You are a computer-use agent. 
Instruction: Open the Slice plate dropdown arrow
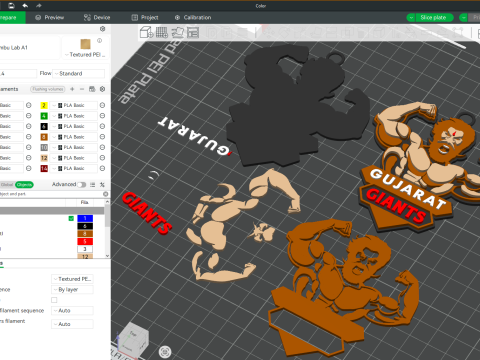coord(411,18)
